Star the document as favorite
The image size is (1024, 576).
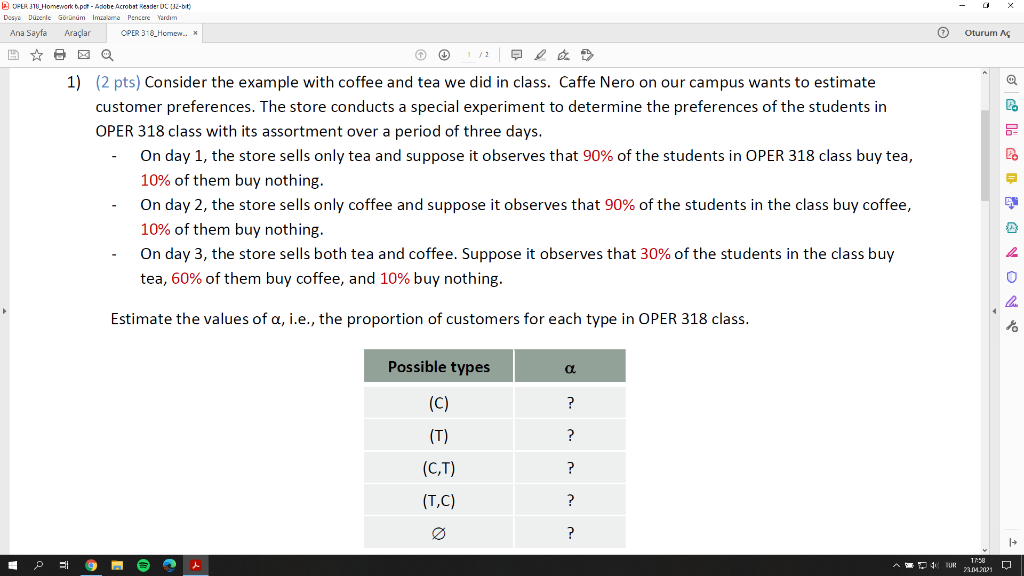tap(37, 55)
